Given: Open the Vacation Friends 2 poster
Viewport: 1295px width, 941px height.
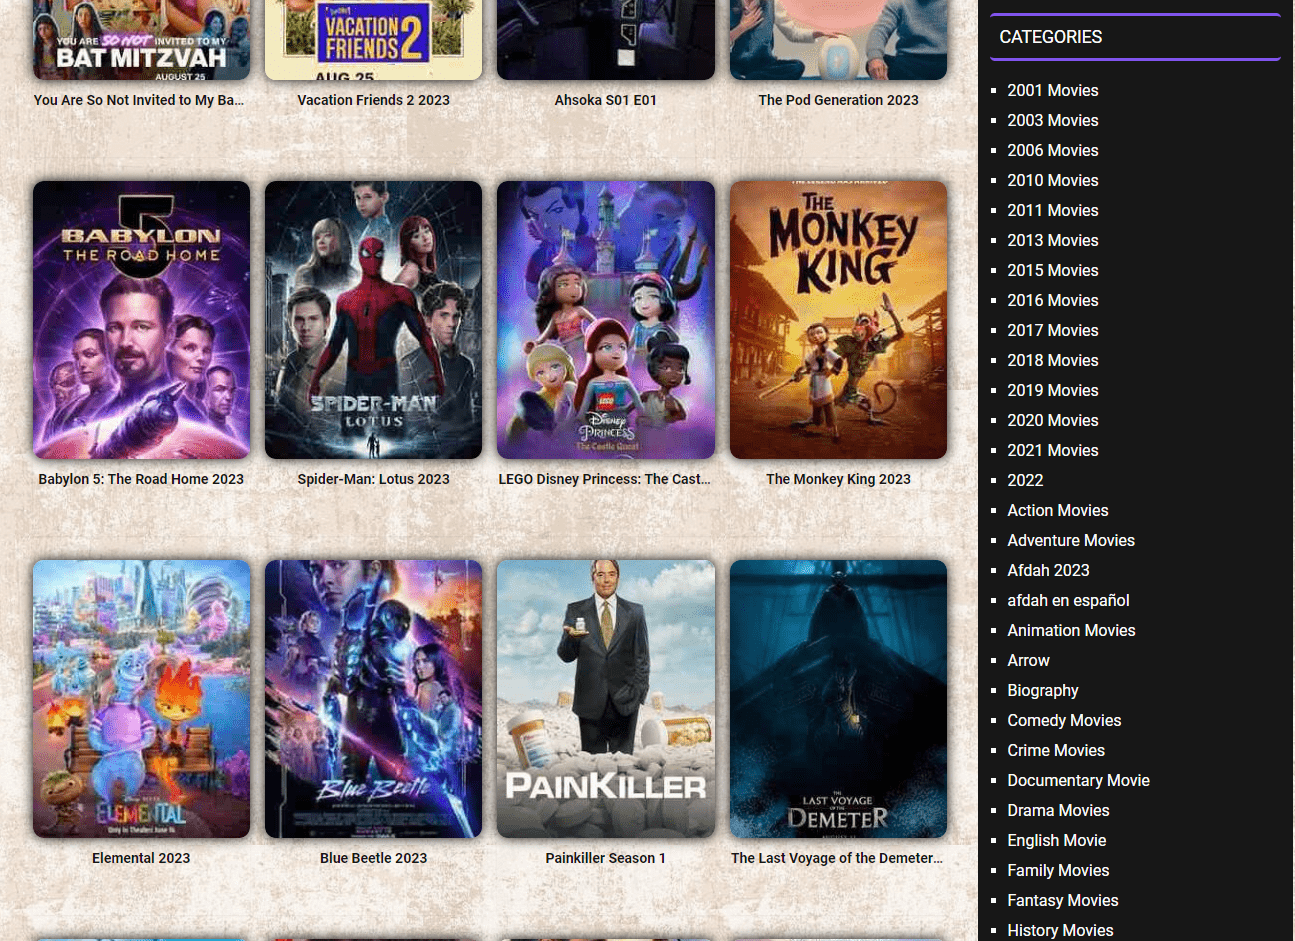Looking at the screenshot, I should (373, 40).
